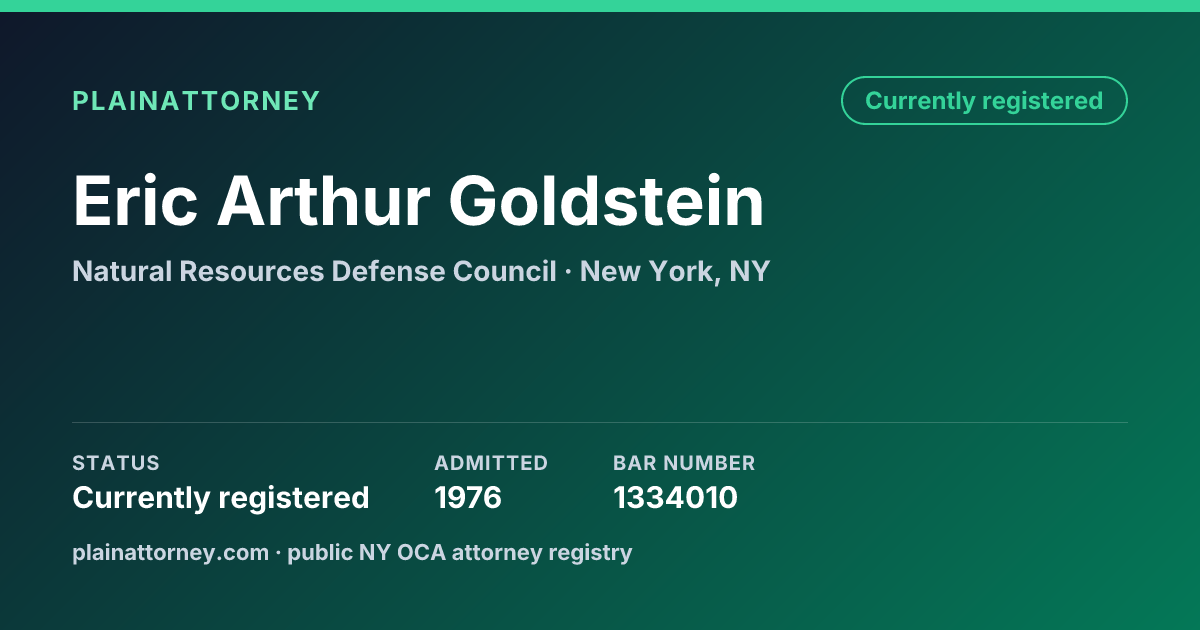The height and width of the screenshot is (630, 1200).
Task: Click the Currently registered pill badge
Action: click(x=984, y=101)
